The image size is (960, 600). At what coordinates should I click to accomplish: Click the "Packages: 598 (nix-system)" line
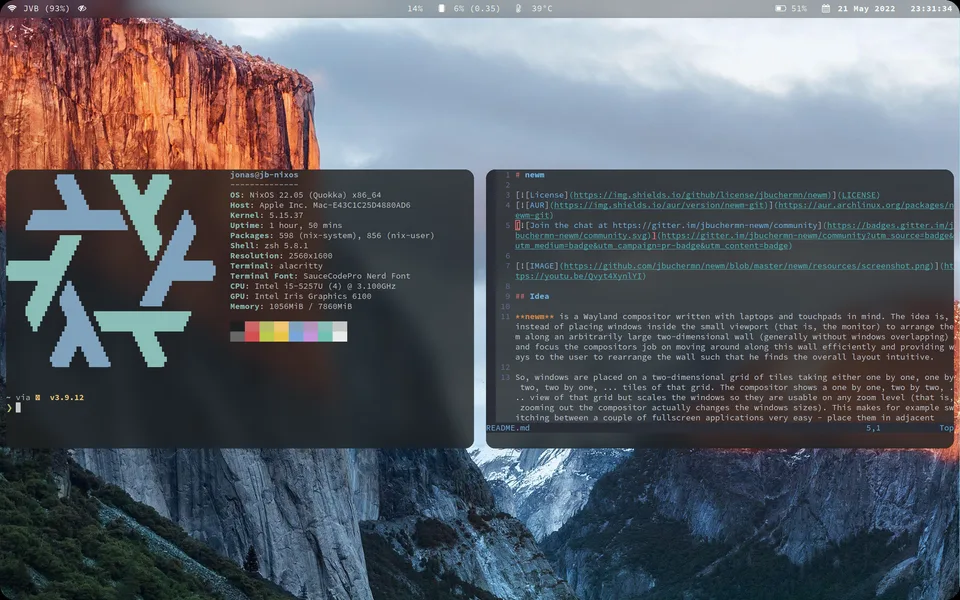tap(332, 236)
